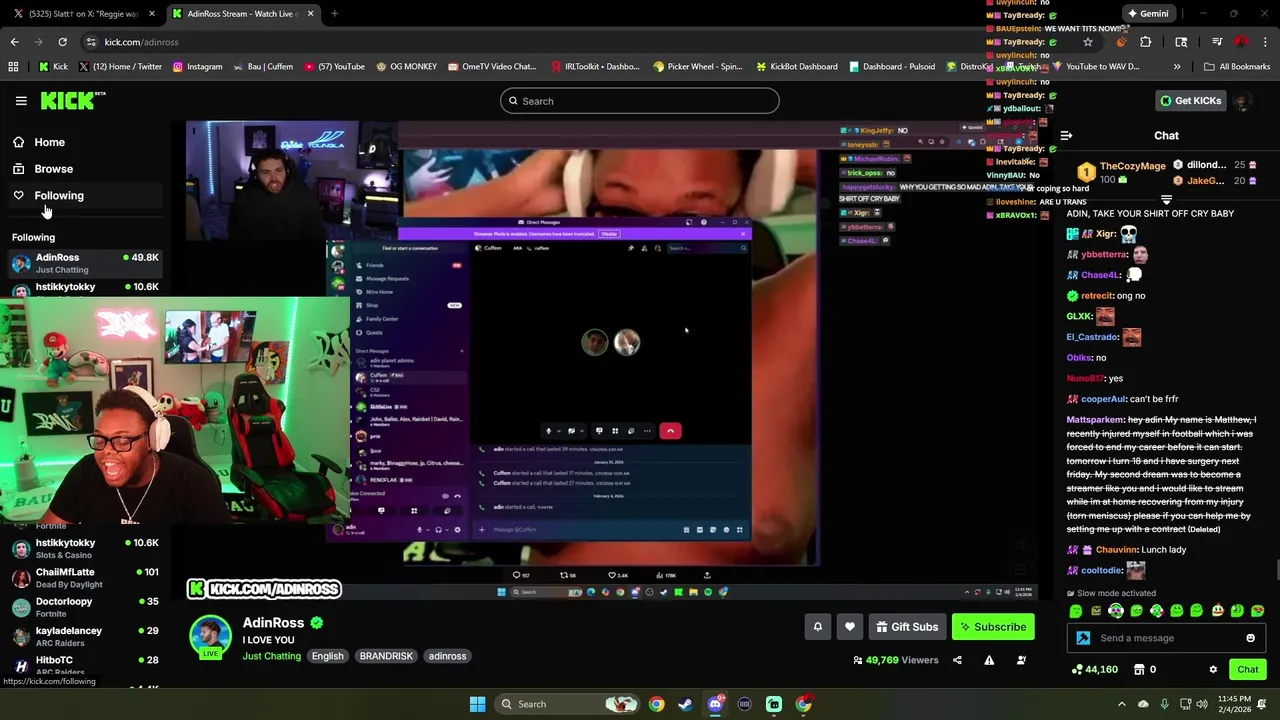Open volume control in system tray

1202,704
